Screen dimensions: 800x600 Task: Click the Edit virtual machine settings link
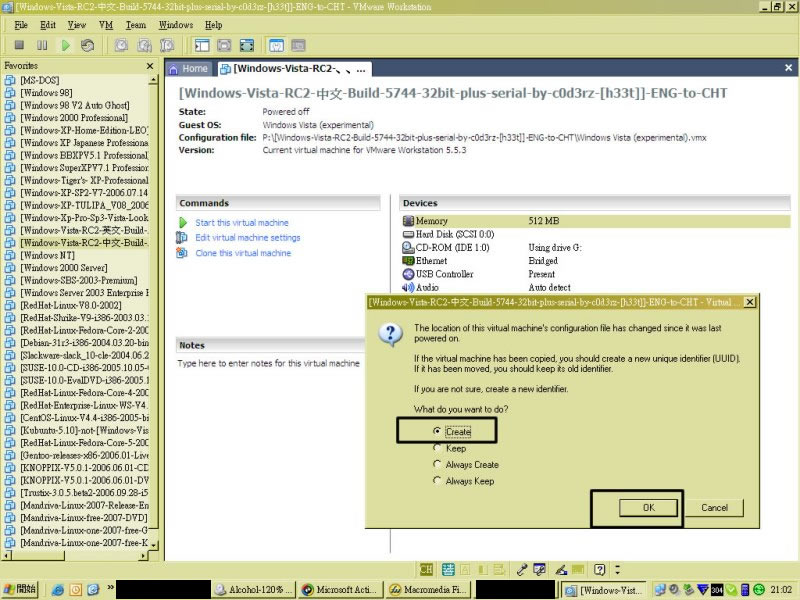248,237
